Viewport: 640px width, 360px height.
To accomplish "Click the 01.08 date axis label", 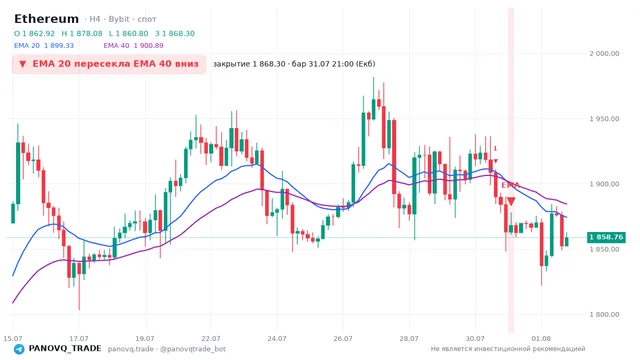I will [541, 339].
